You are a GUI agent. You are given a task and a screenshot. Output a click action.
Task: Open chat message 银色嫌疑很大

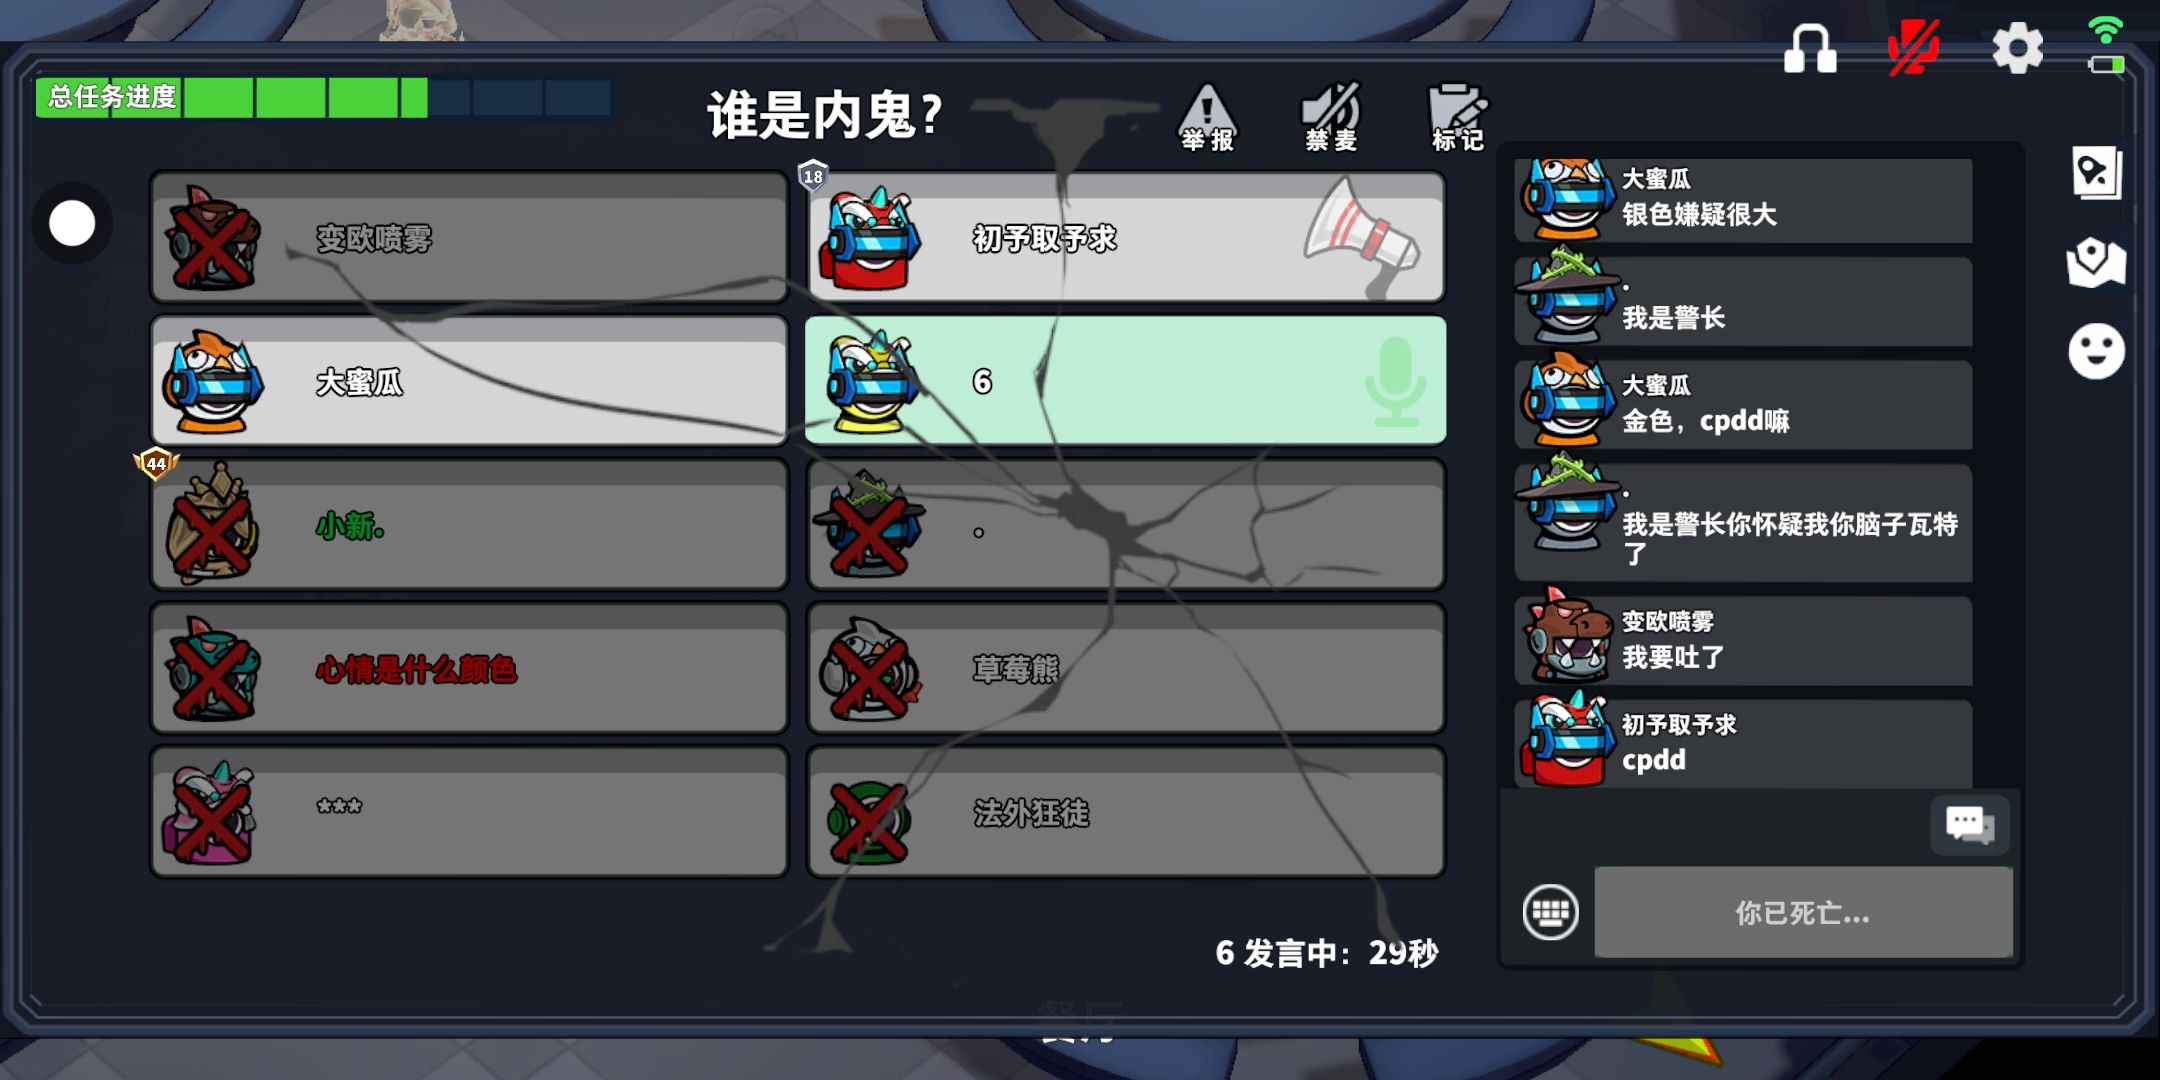pyautogui.click(x=1743, y=199)
